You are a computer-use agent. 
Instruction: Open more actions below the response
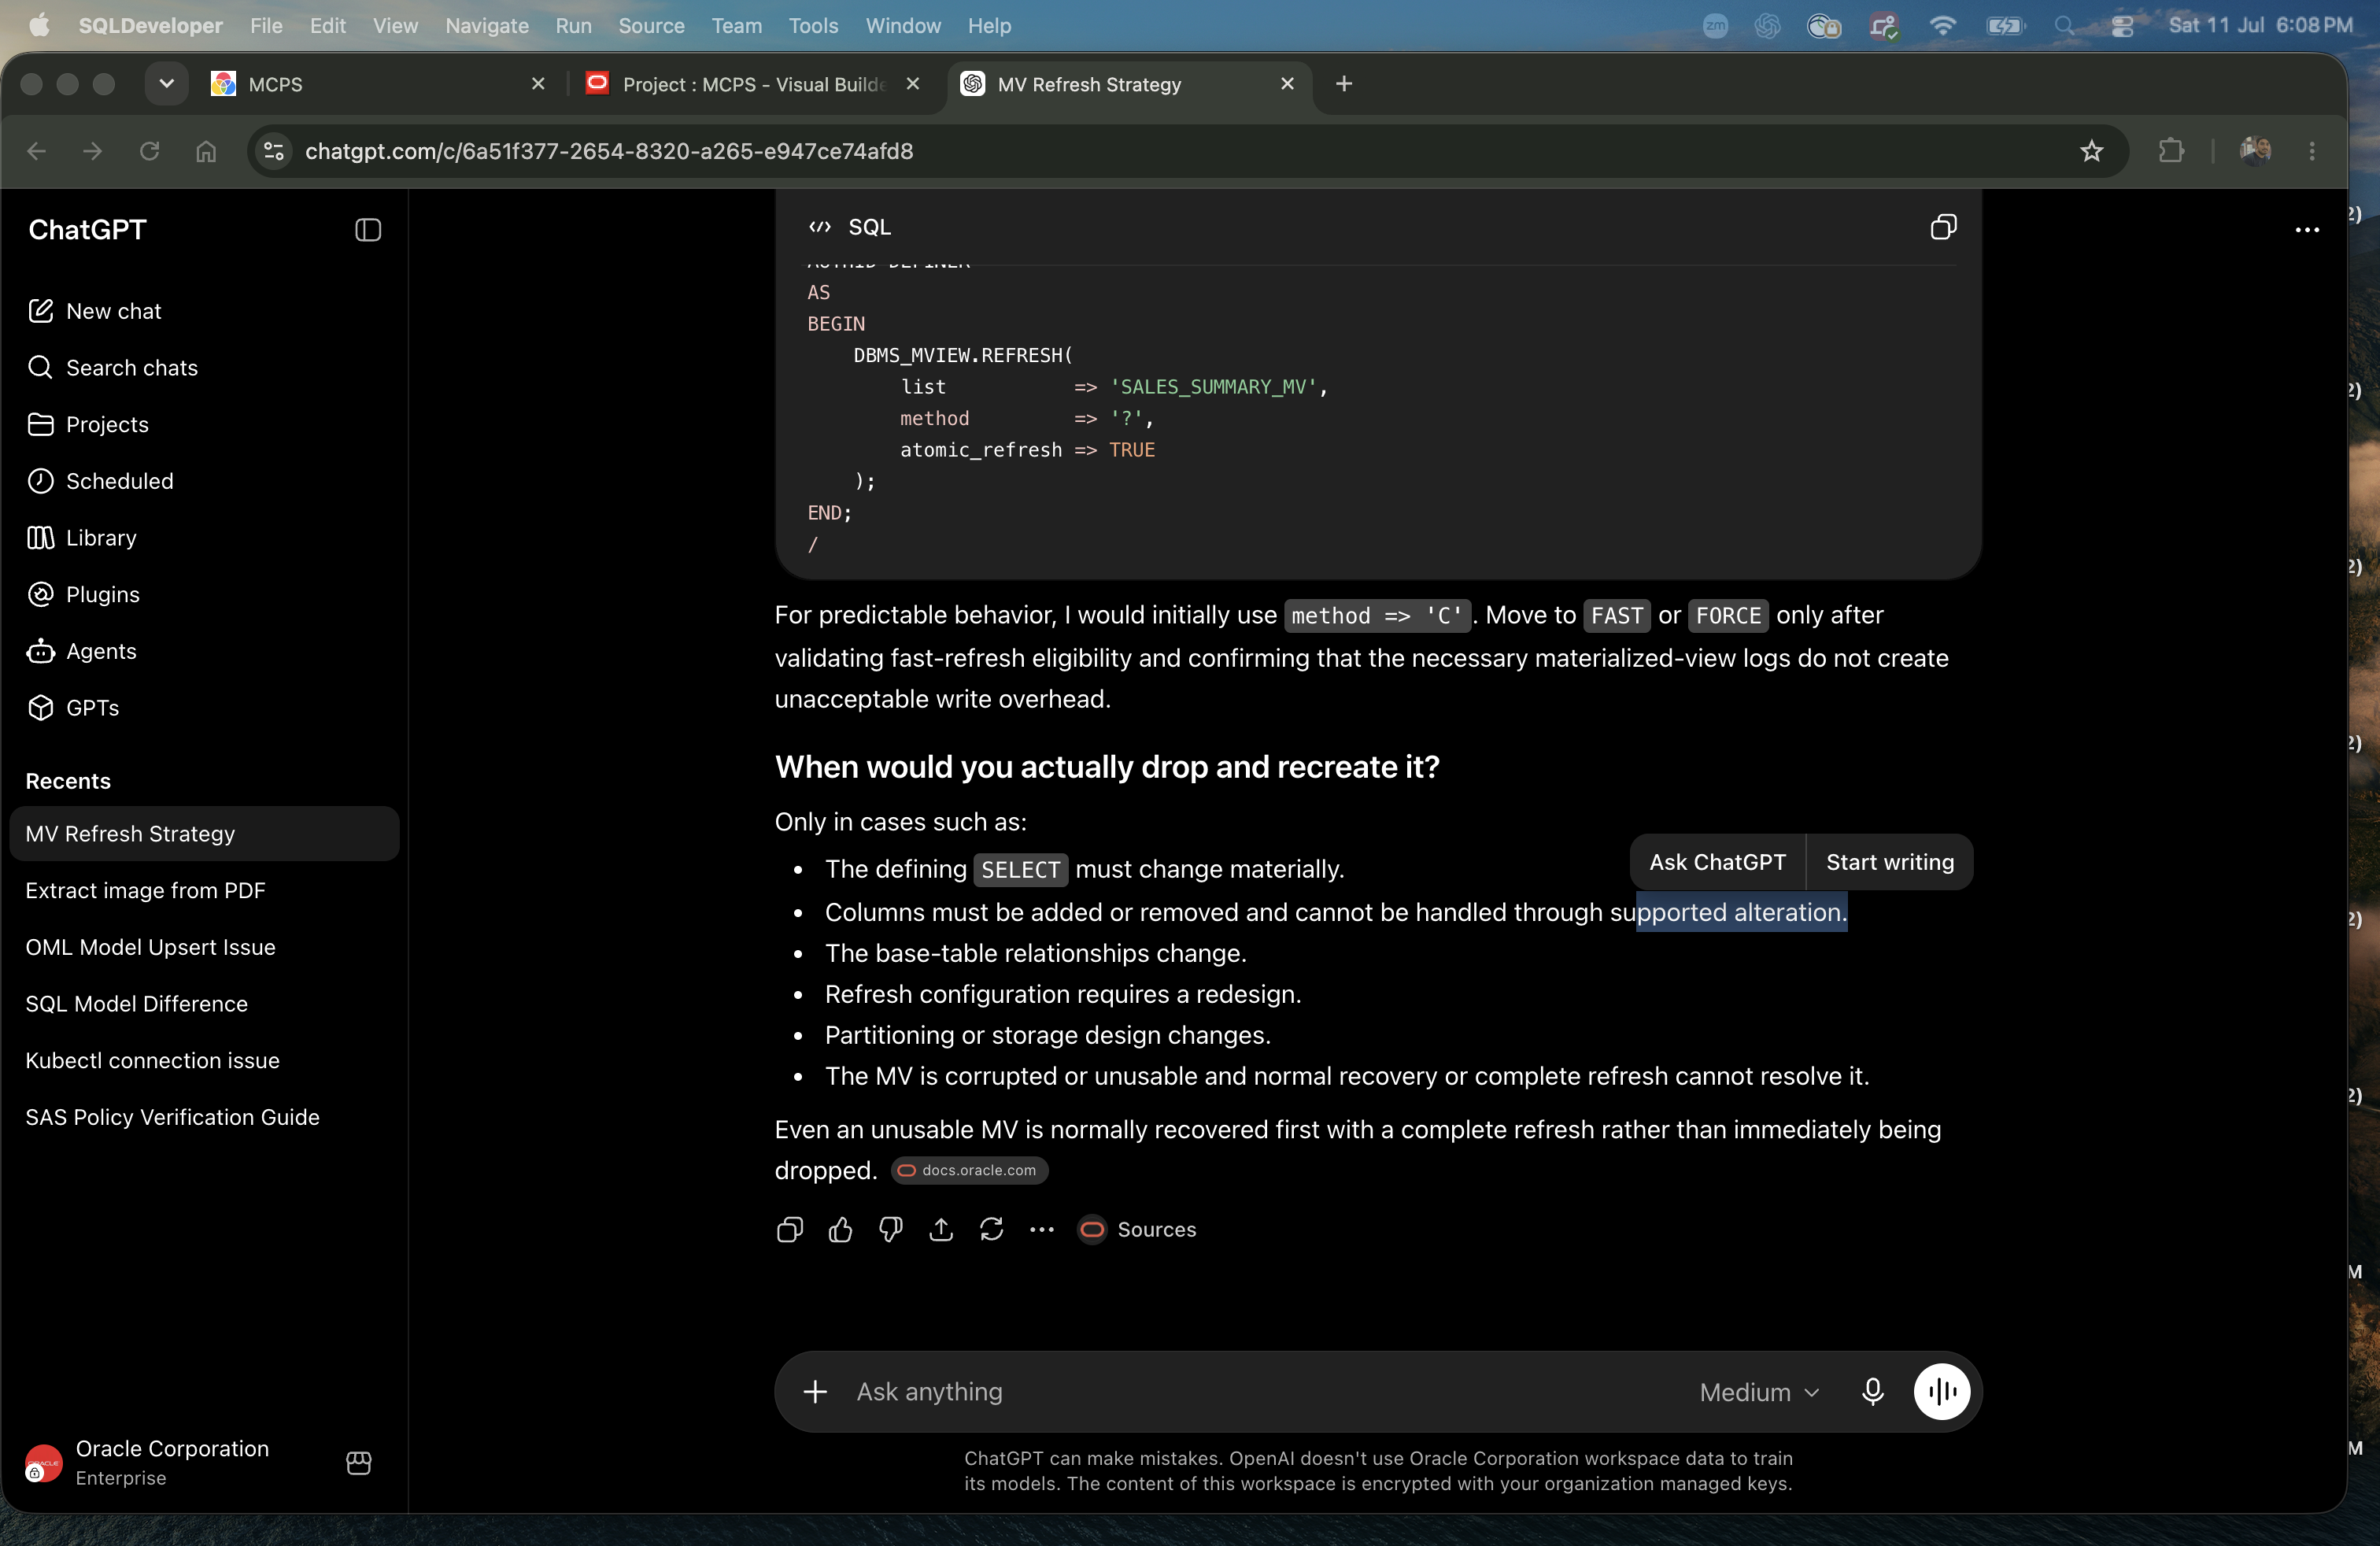(1042, 1230)
